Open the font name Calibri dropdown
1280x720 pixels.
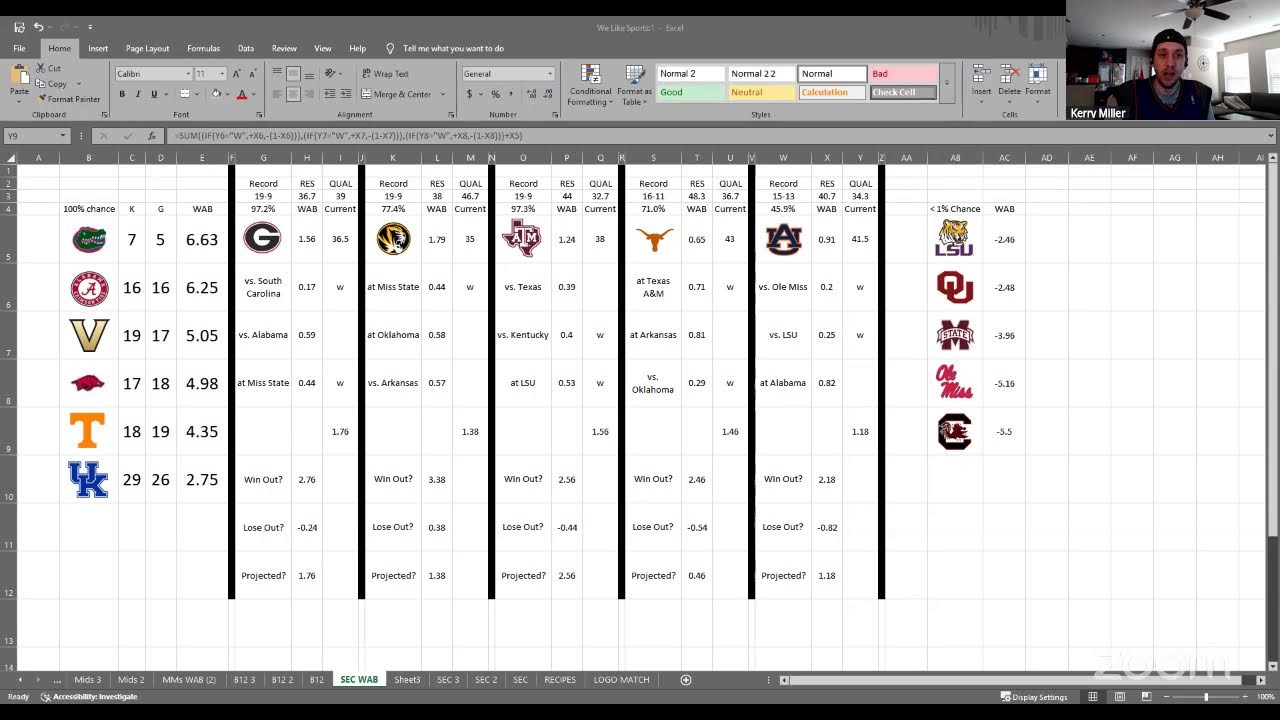187,74
